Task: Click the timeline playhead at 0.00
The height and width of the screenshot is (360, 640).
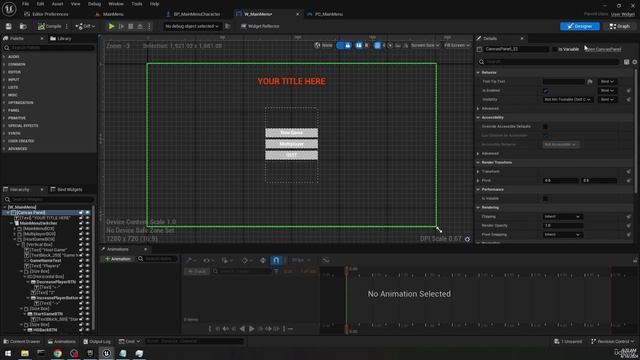Action: (x=347, y=270)
